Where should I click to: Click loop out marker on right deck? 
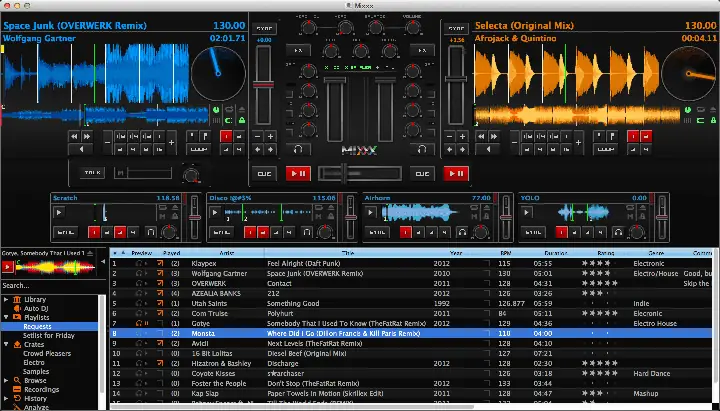click(x=612, y=136)
